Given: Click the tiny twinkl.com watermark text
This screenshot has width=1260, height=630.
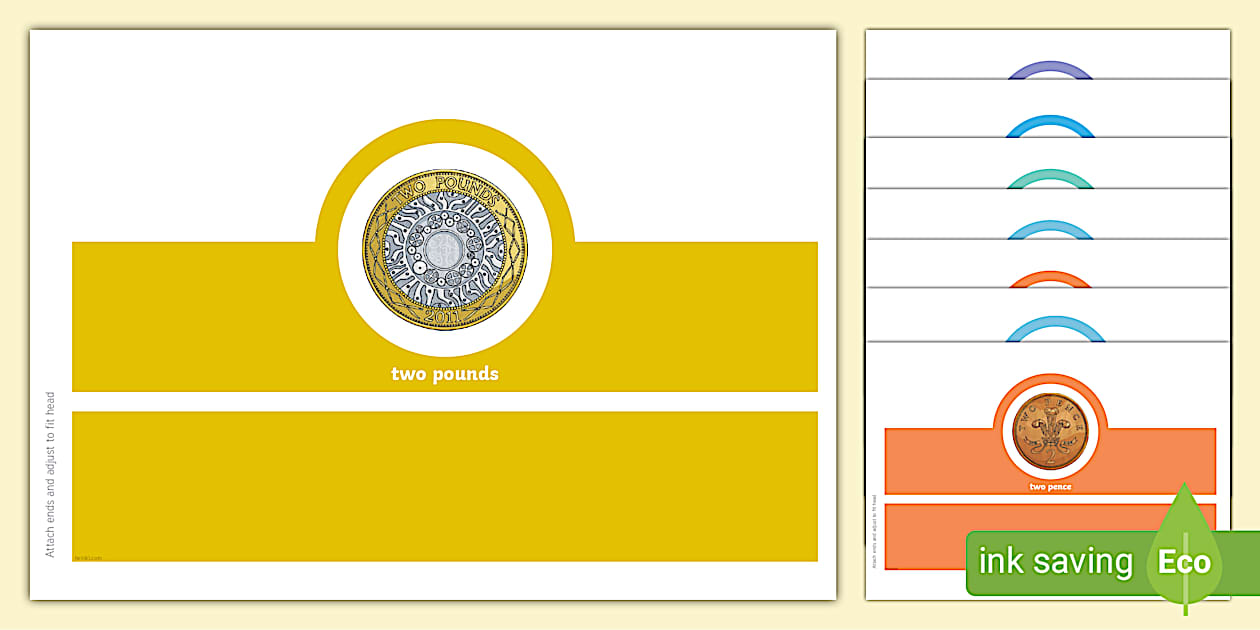Looking at the screenshot, I should [88, 557].
